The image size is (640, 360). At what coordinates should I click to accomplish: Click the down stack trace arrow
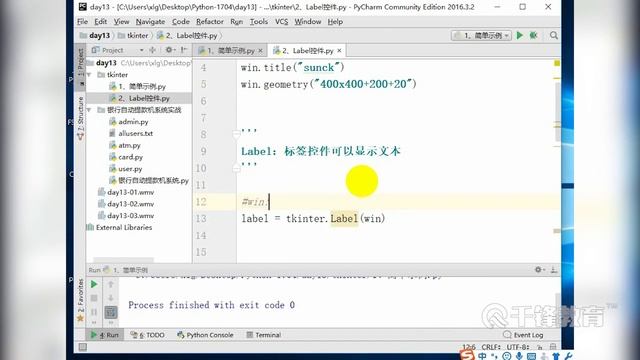(111, 298)
